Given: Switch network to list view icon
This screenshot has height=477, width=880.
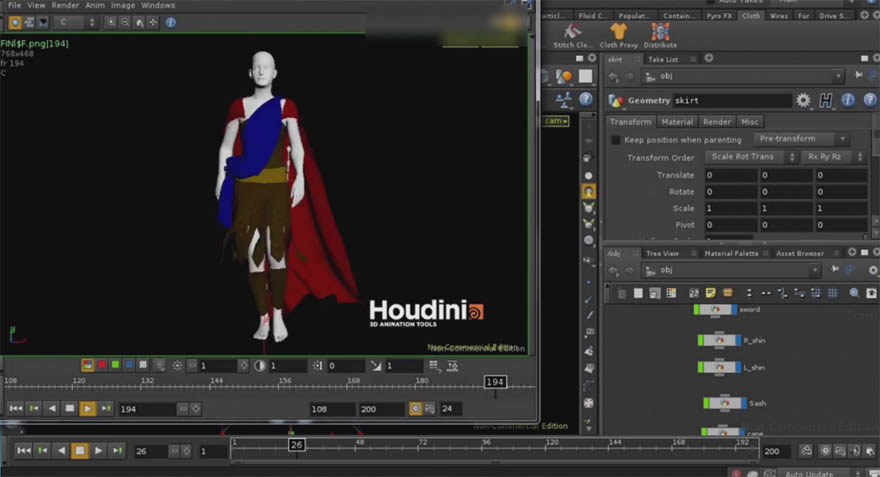Looking at the screenshot, I should pyautogui.click(x=638, y=293).
